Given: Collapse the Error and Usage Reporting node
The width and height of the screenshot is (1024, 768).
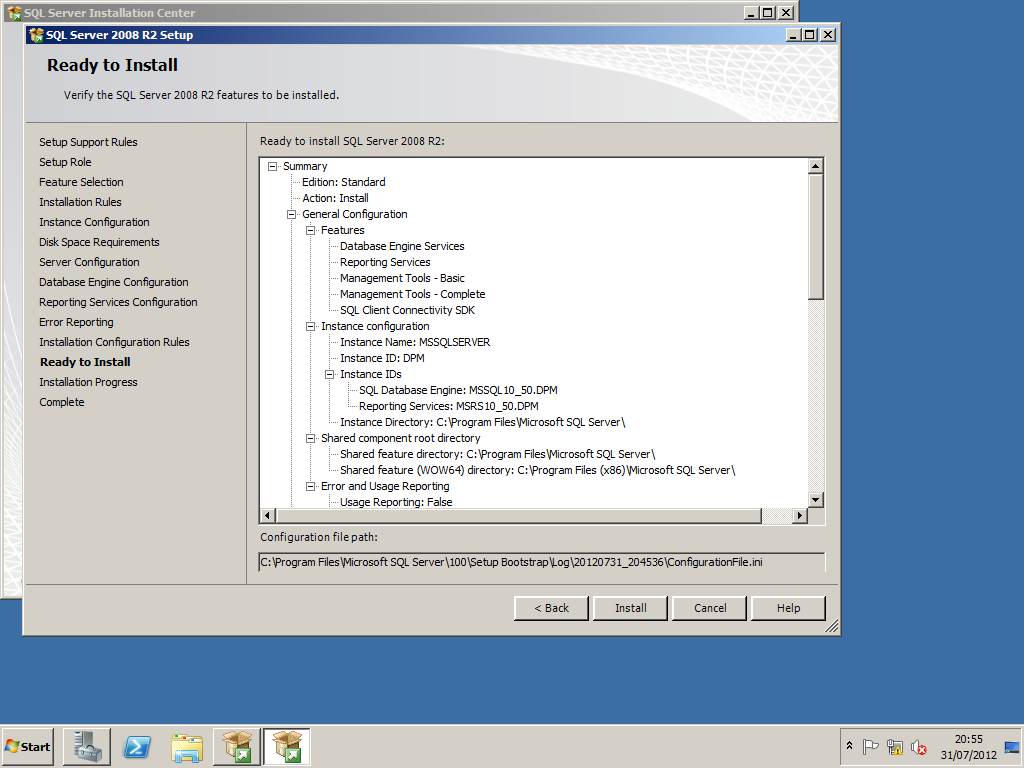Looking at the screenshot, I should coord(311,487).
